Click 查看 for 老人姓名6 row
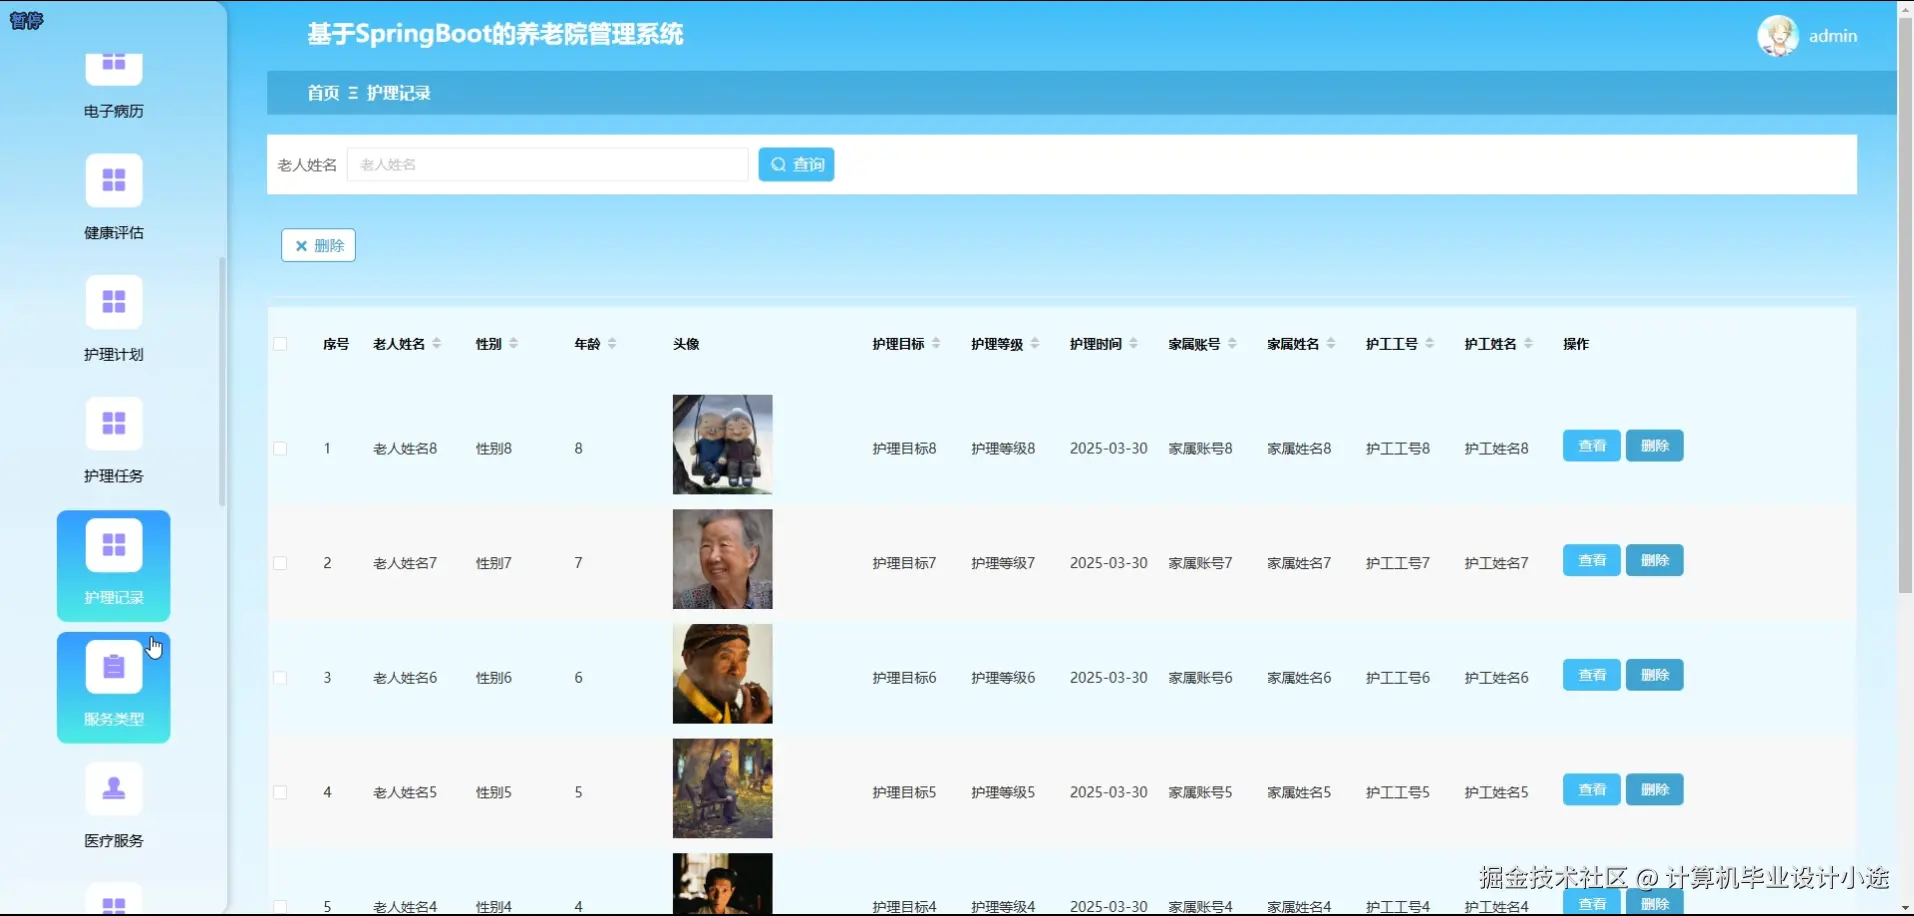This screenshot has width=1914, height=916. 1592,675
